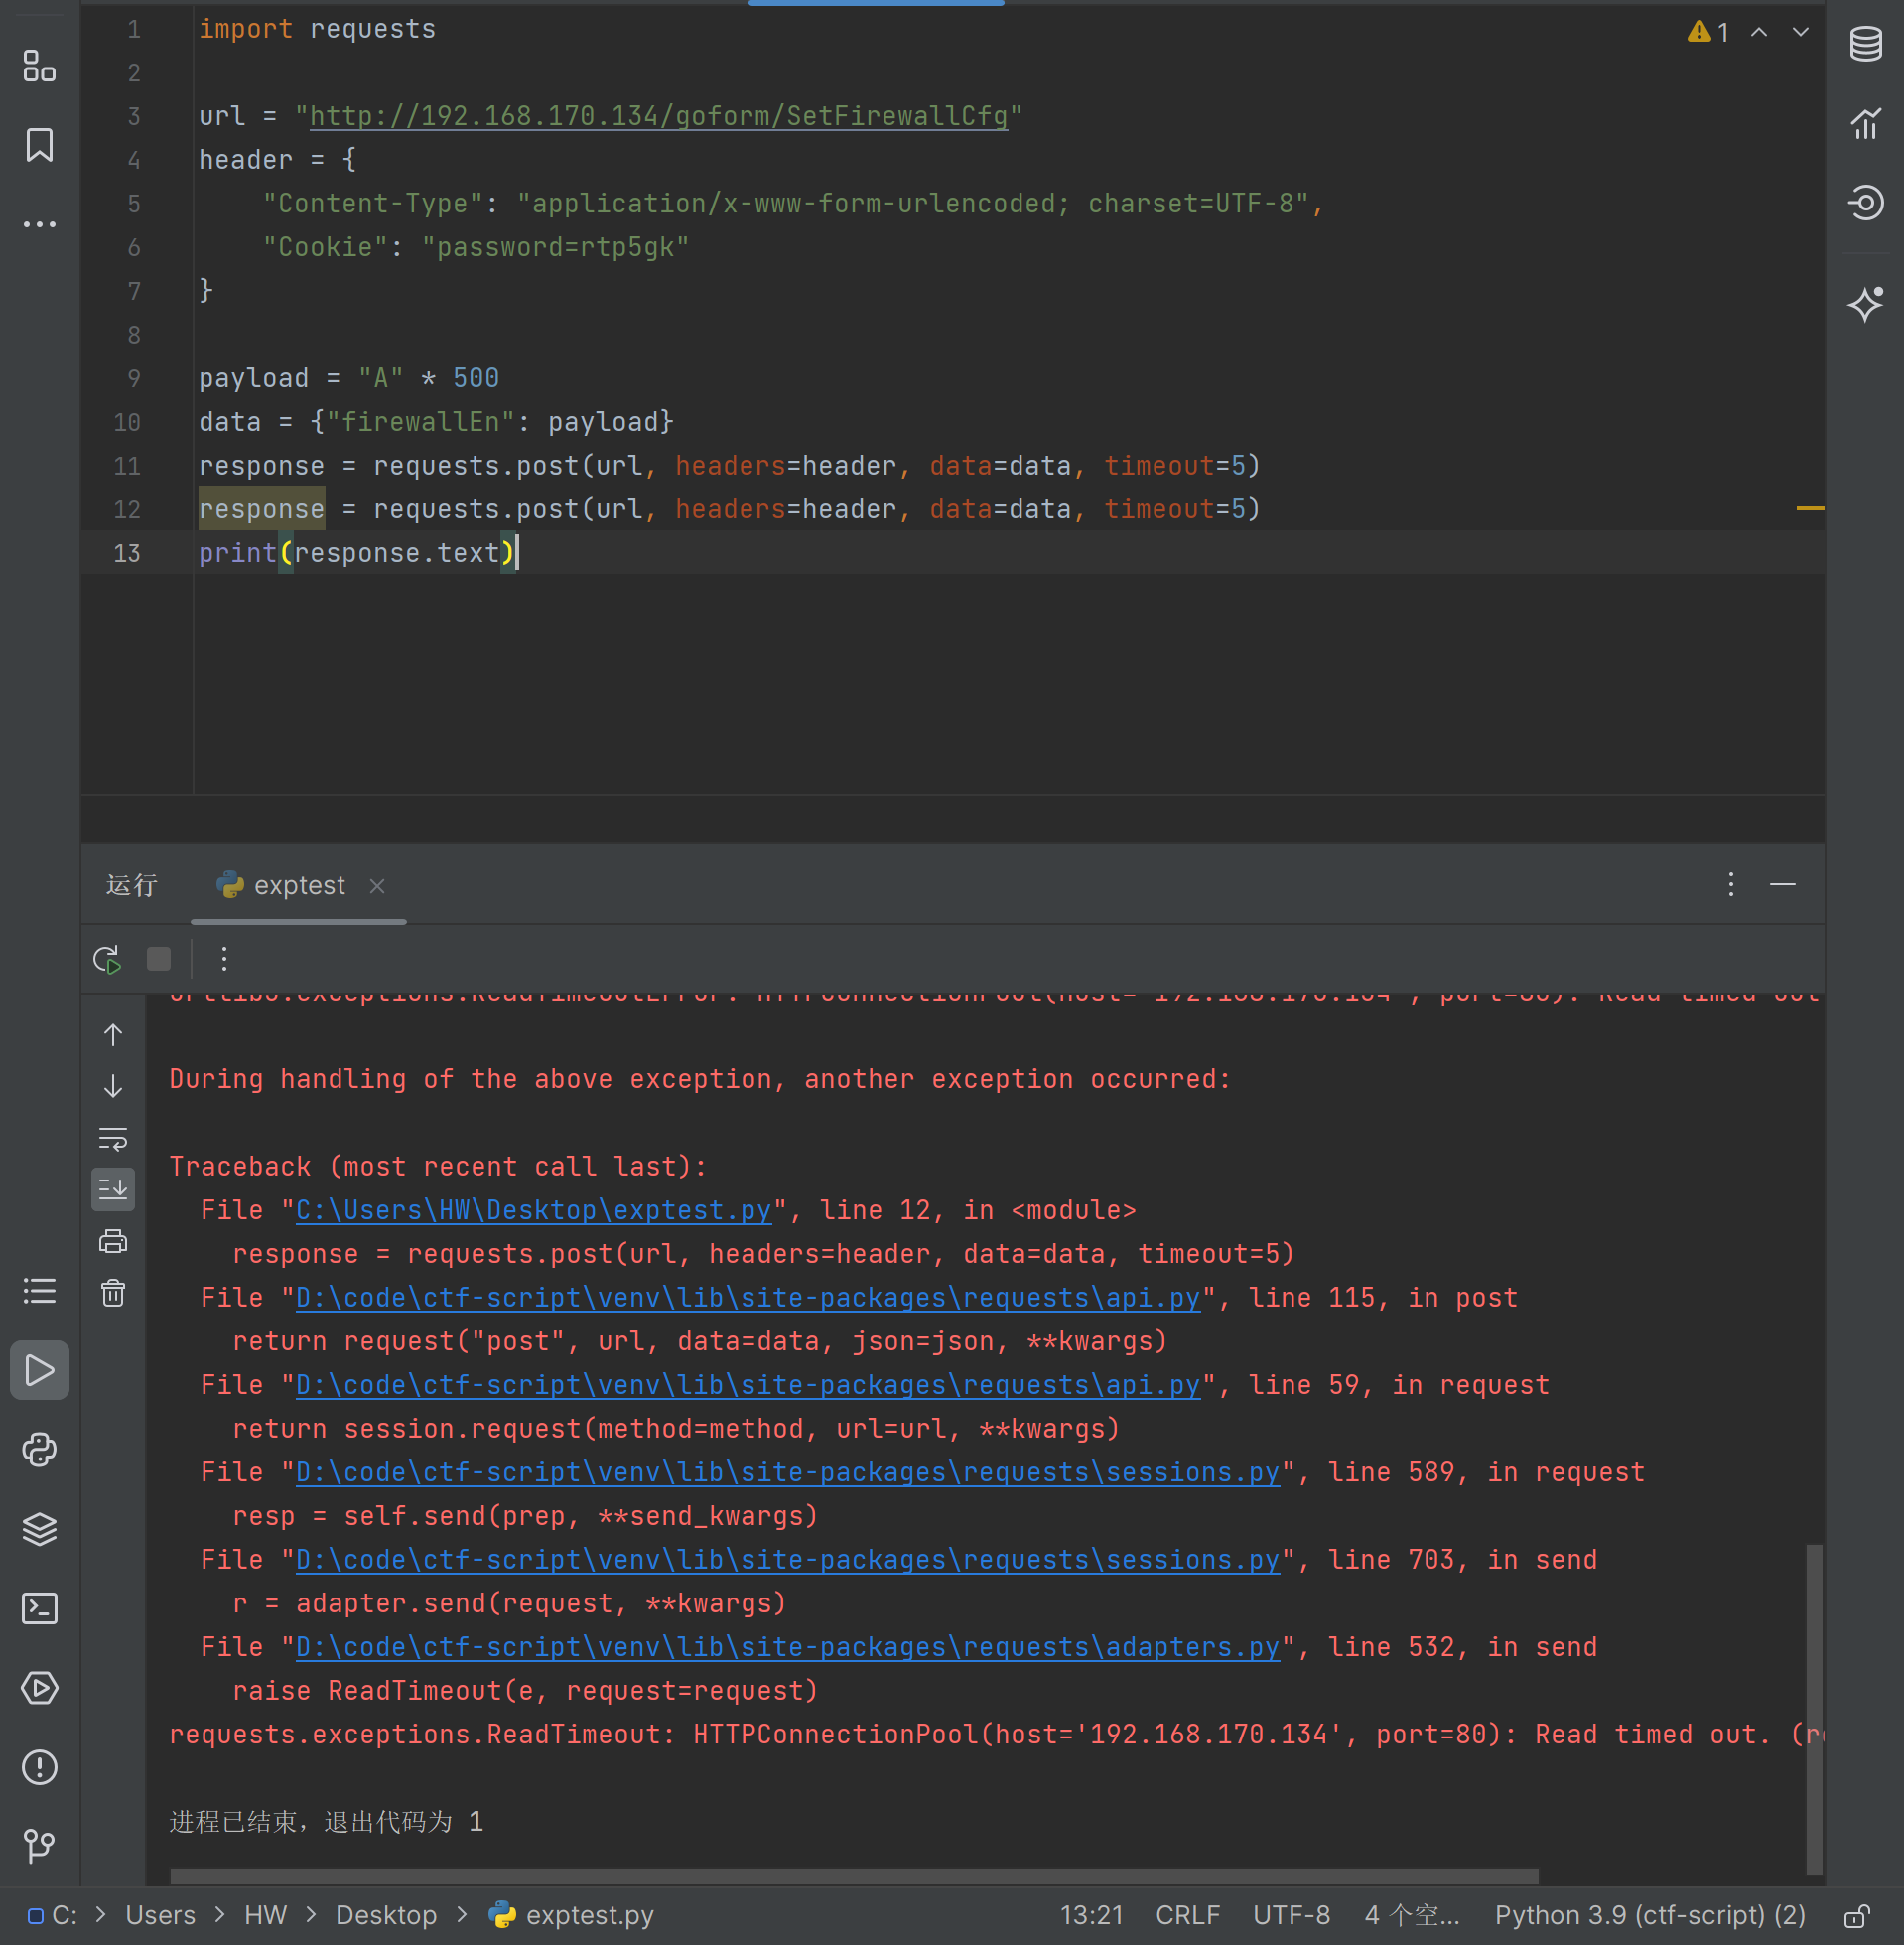Open the 13:21 line column go-to widget
The image size is (1904, 1945).
pyautogui.click(x=1091, y=1915)
